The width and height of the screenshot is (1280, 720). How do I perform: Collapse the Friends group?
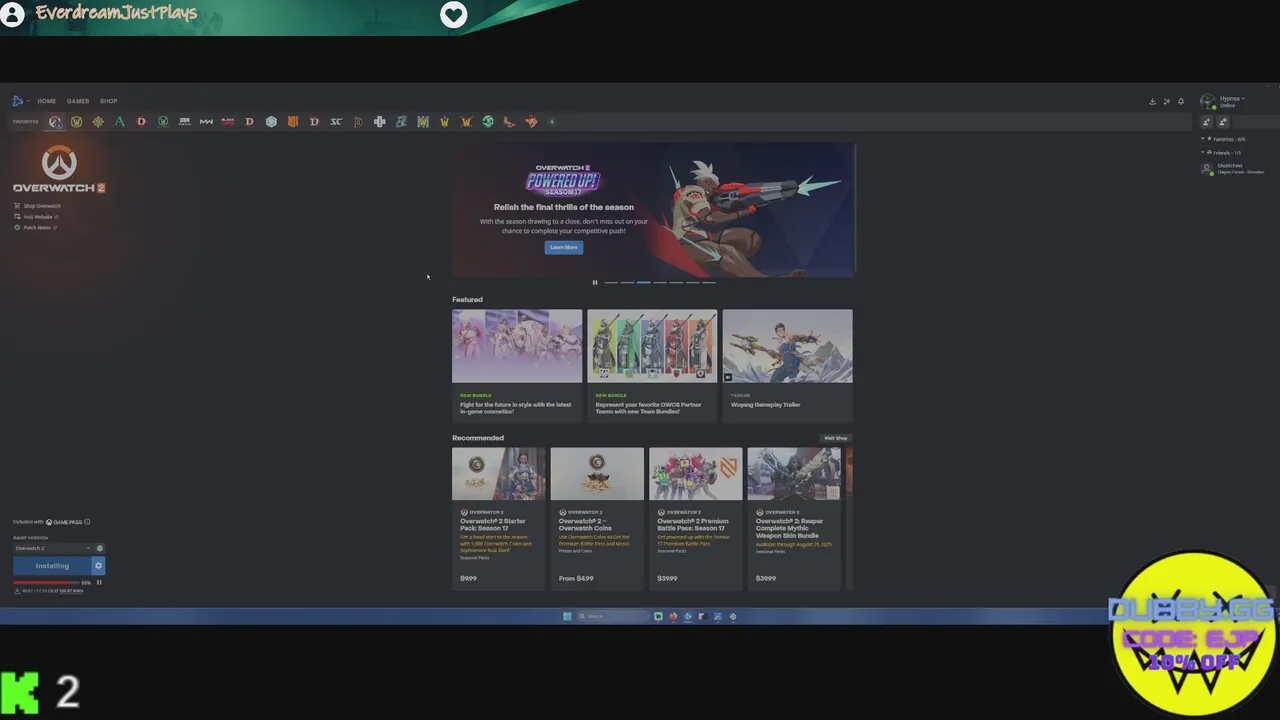click(x=1222, y=153)
